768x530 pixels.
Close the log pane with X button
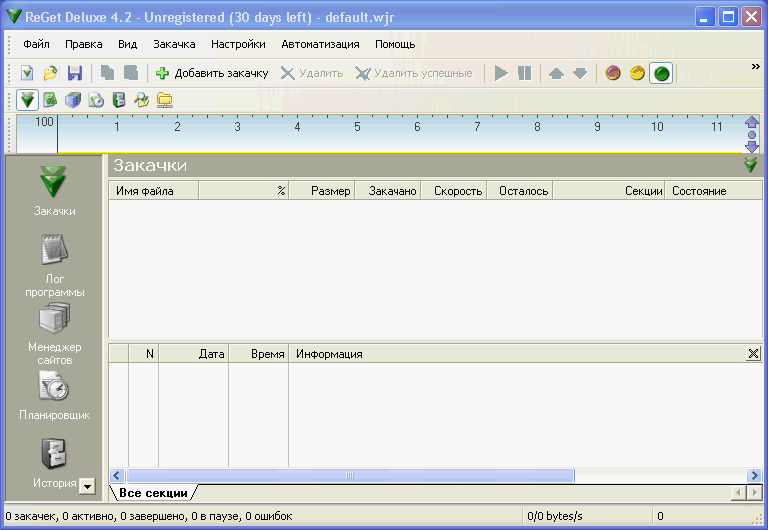click(x=753, y=353)
